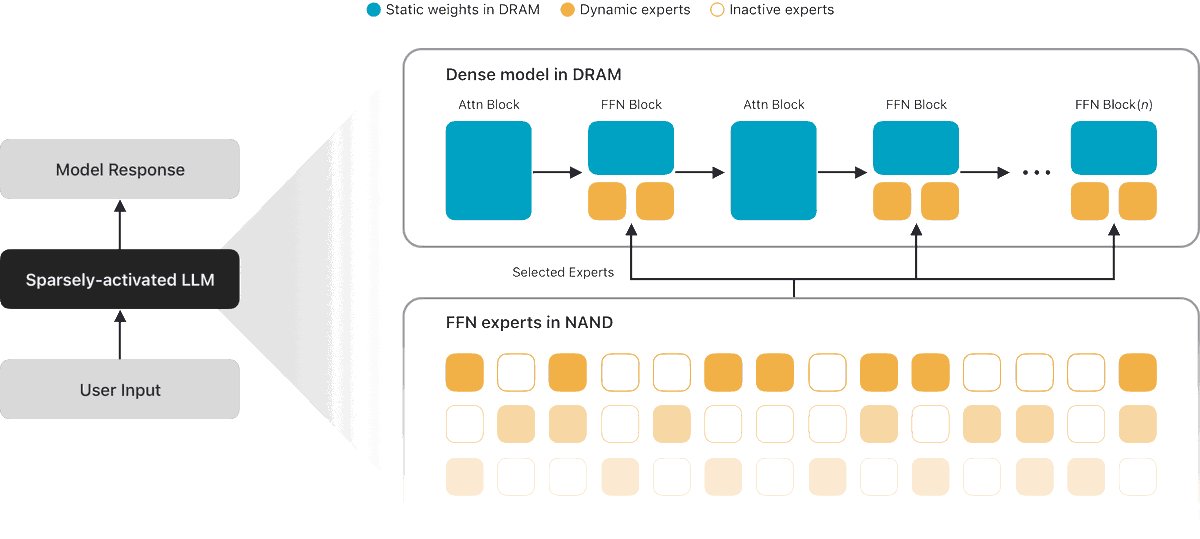Click the Static weights in DRAM legend dot
1200x539 pixels.
374,10
